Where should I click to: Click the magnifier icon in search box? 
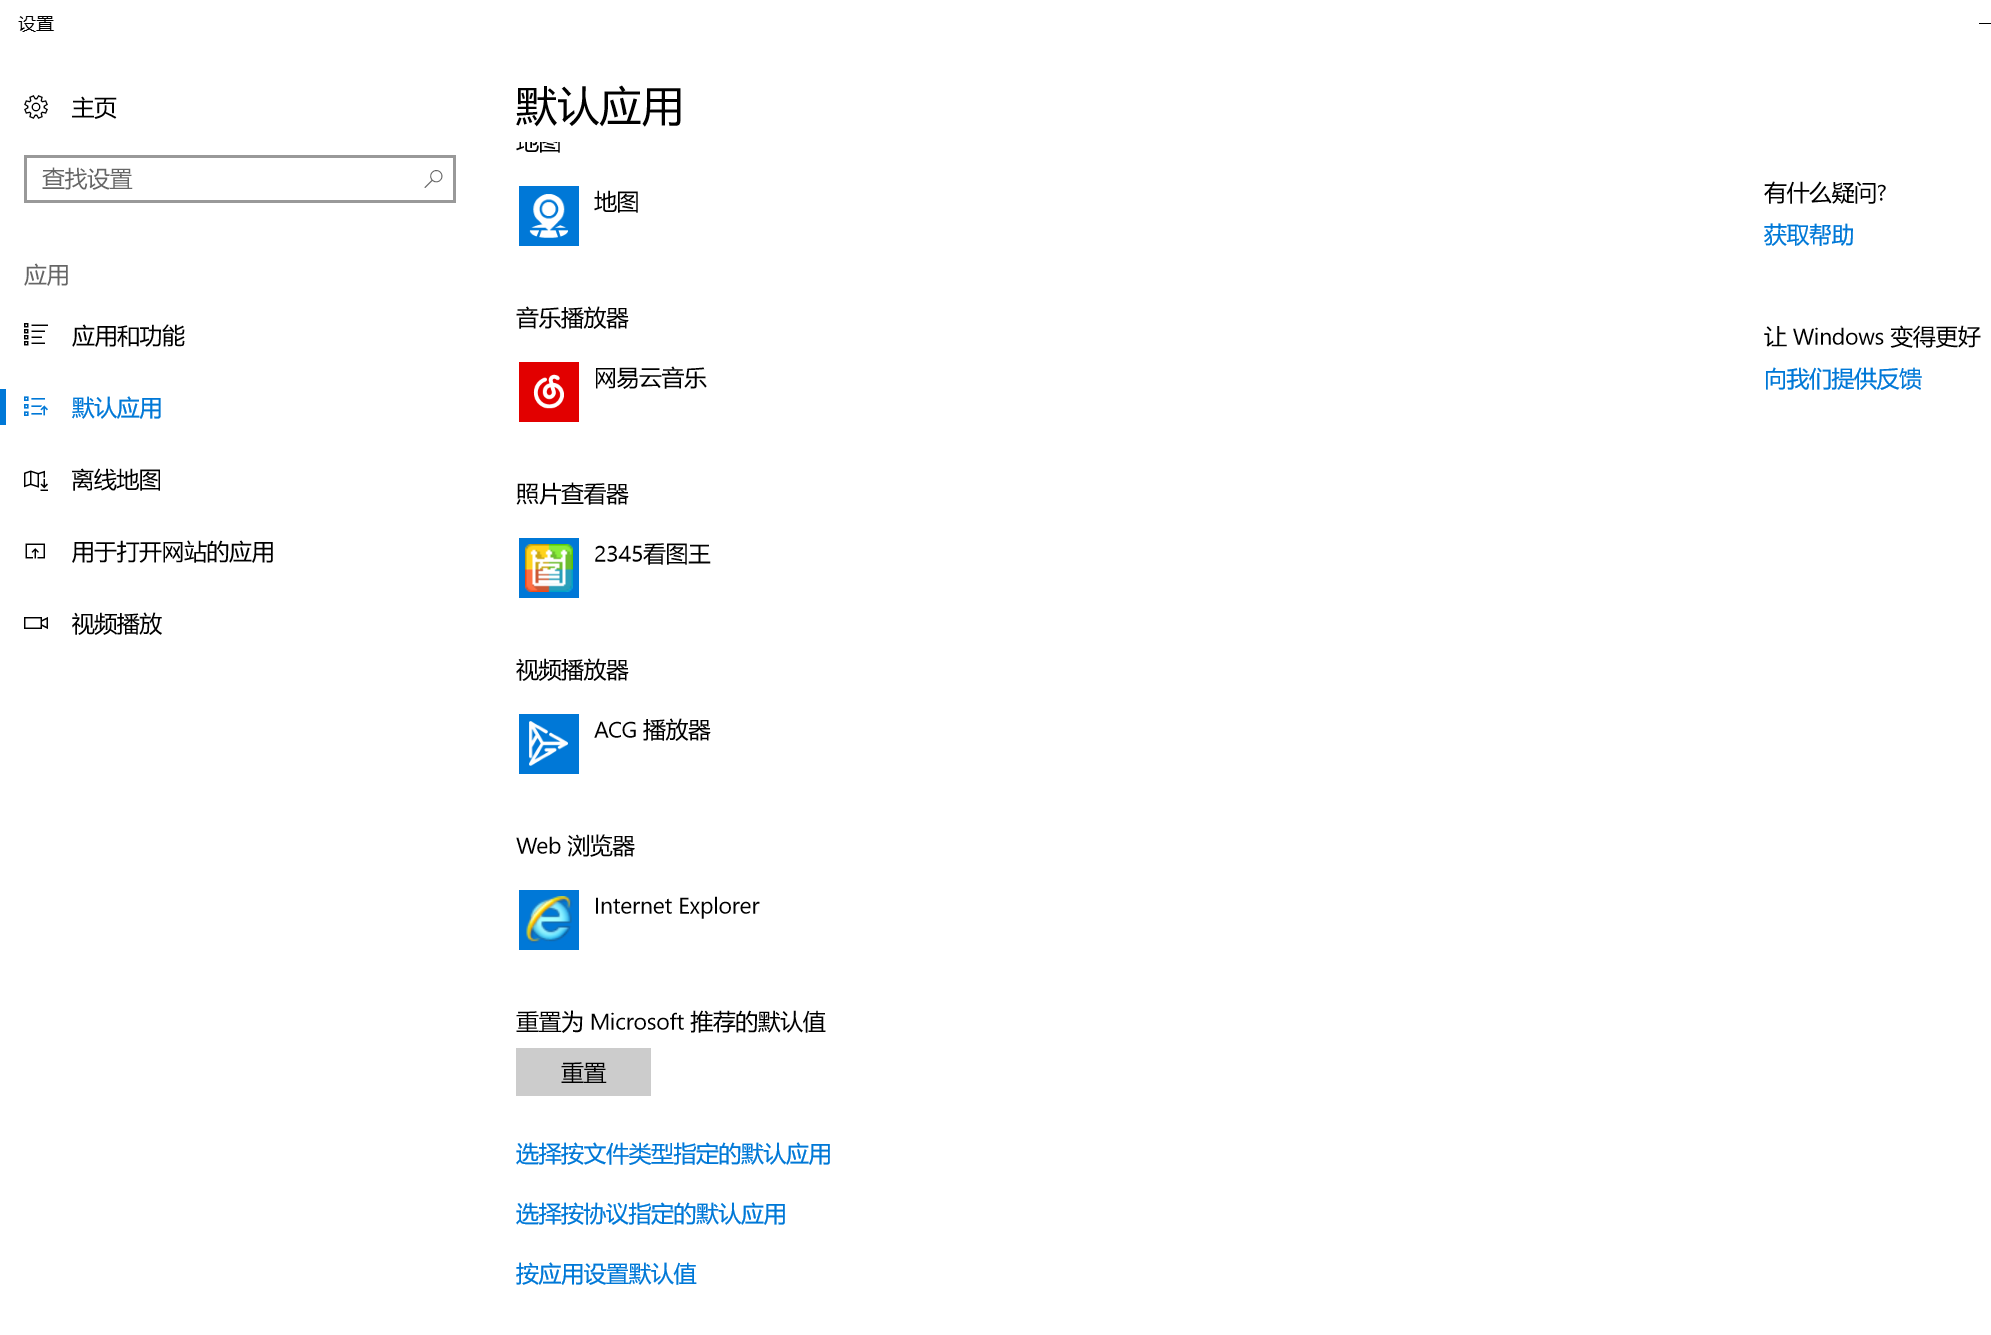(x=433, y=179)
